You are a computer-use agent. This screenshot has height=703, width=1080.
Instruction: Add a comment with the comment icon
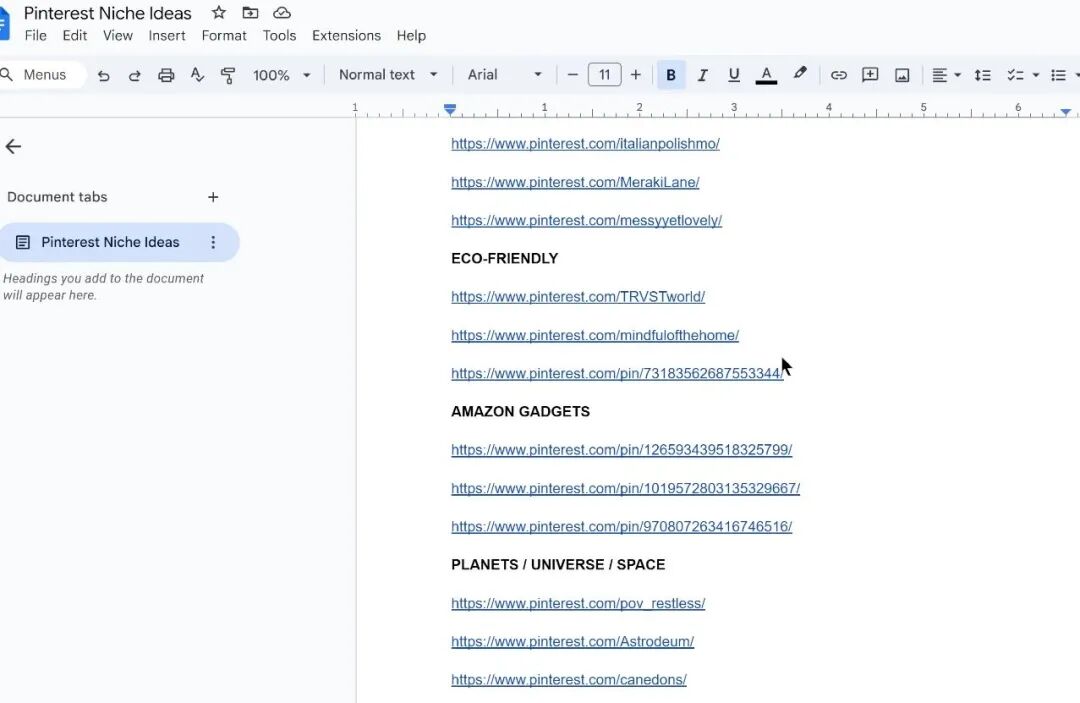click(x=870, y=75)
